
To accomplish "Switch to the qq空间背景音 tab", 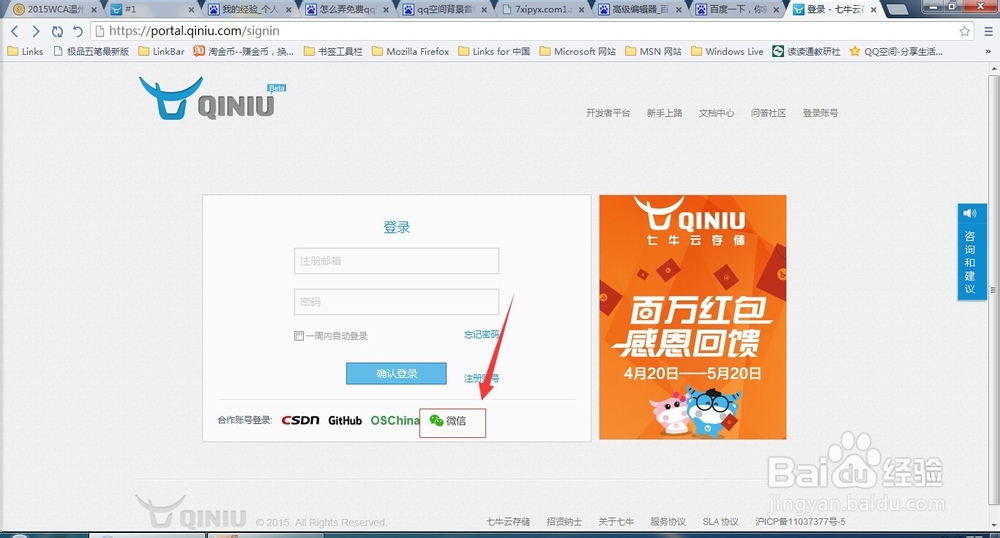I will [x=445, y=10].
